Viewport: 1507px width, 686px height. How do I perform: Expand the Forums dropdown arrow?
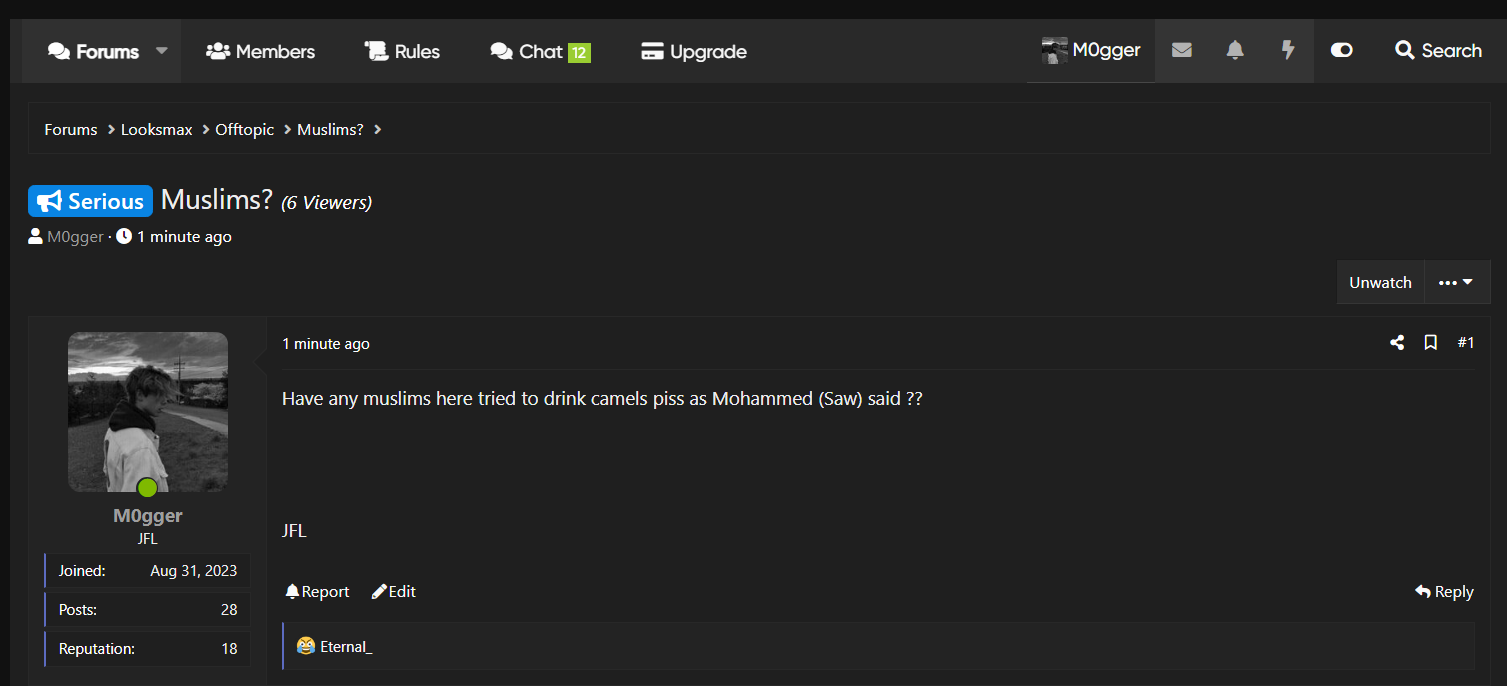(x=161, y=51)
